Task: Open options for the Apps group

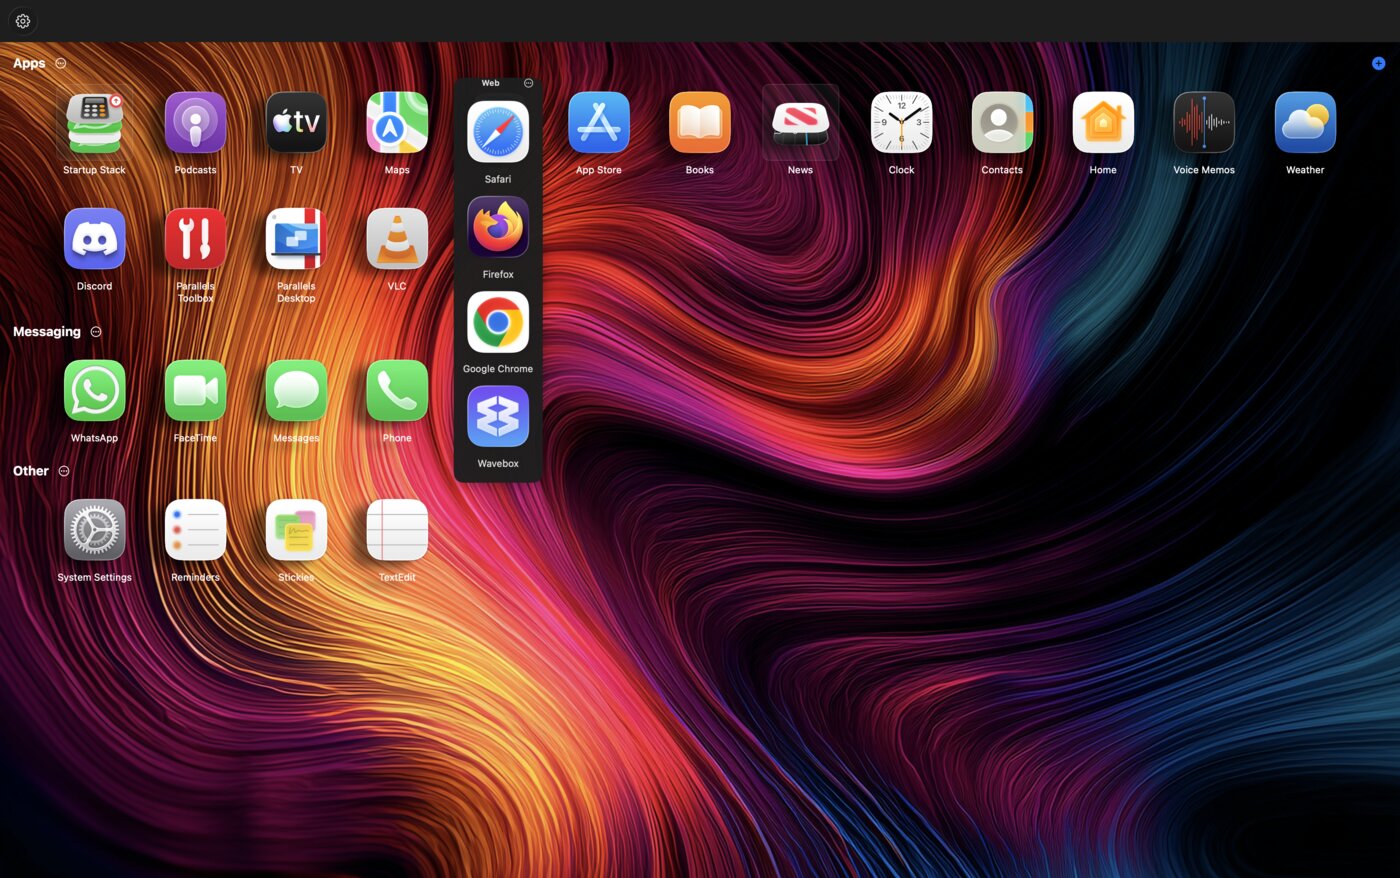Action: pos(61,63)
